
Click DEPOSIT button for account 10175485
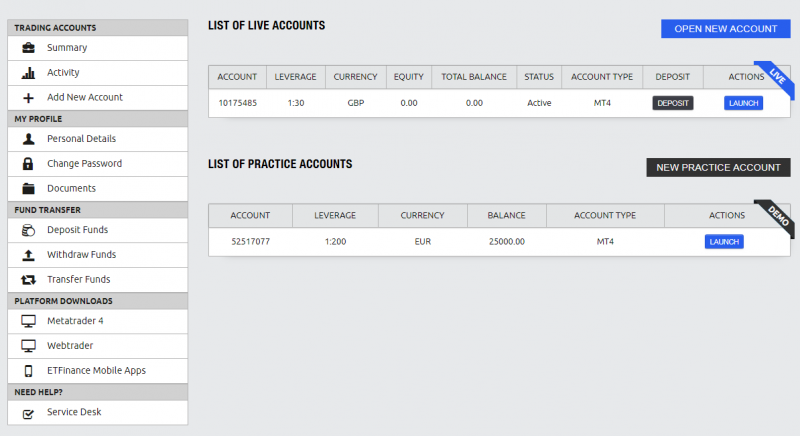pos(672,103)
